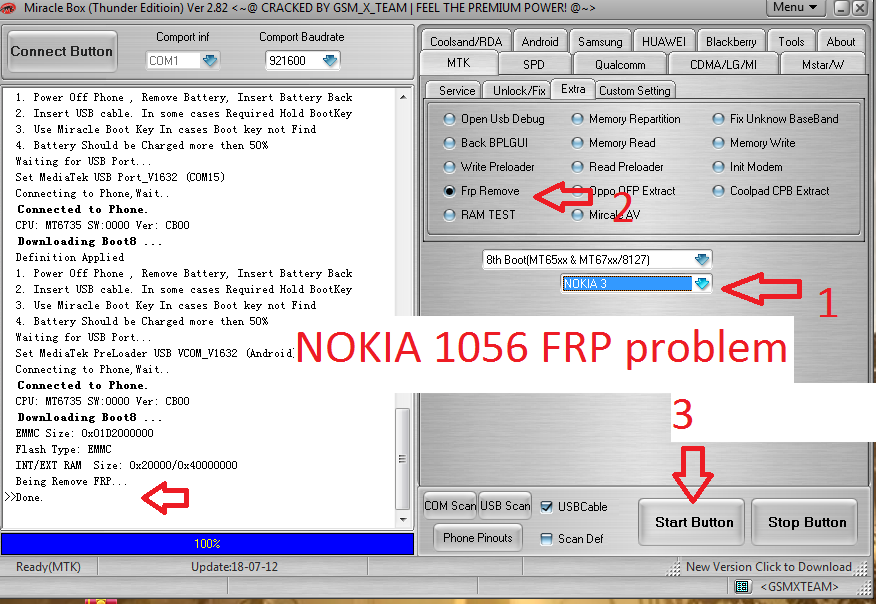The width and height of the screenshot is (876, 614).
Task: Switch to the CDMA/LG/MI tab
Action: [723, 65]
